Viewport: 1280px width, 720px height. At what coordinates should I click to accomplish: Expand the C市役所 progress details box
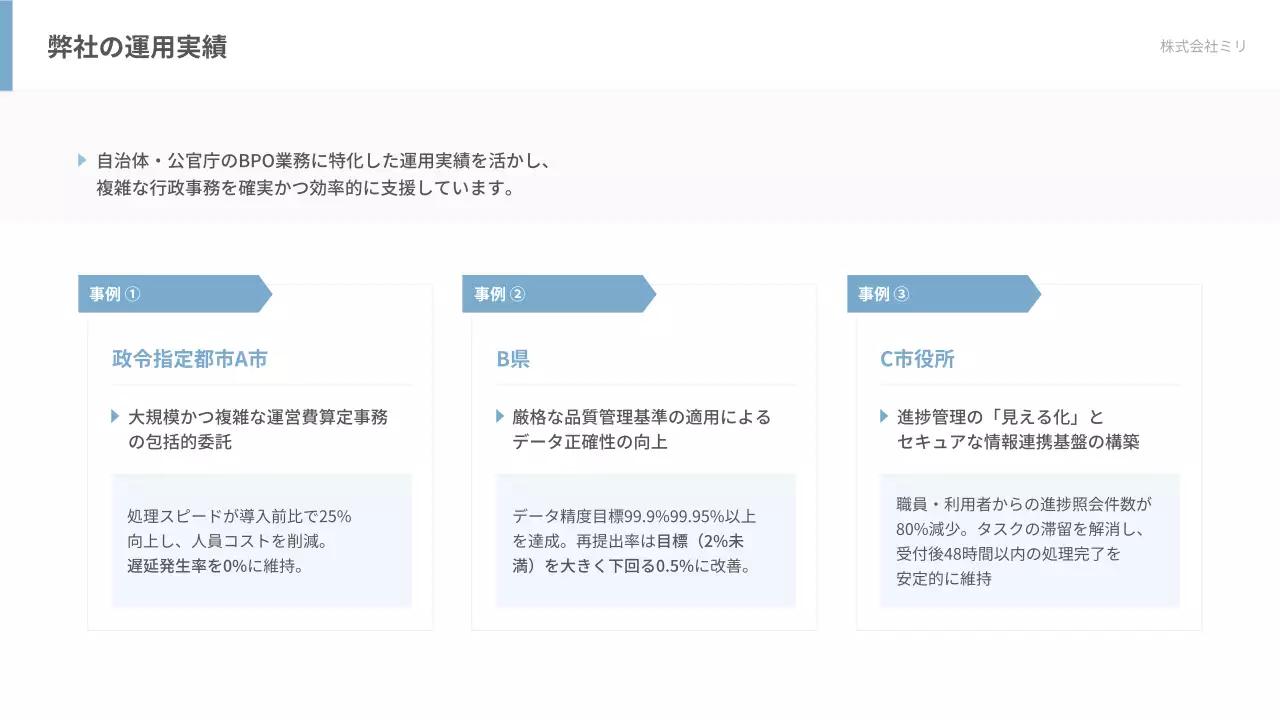pos(1030,540)
